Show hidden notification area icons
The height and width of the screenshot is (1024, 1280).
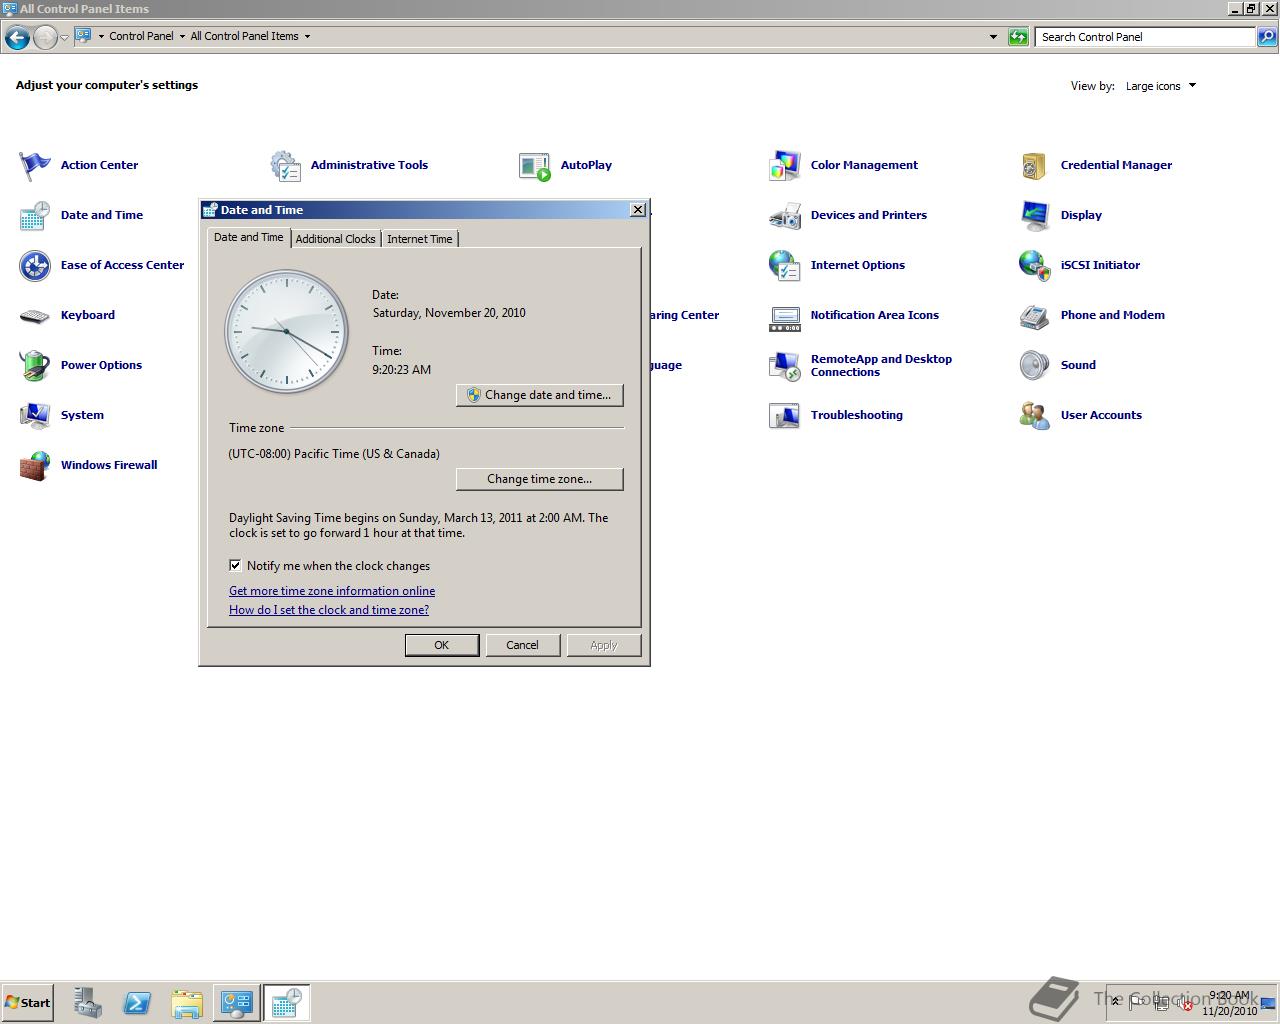point(1116,1002)
